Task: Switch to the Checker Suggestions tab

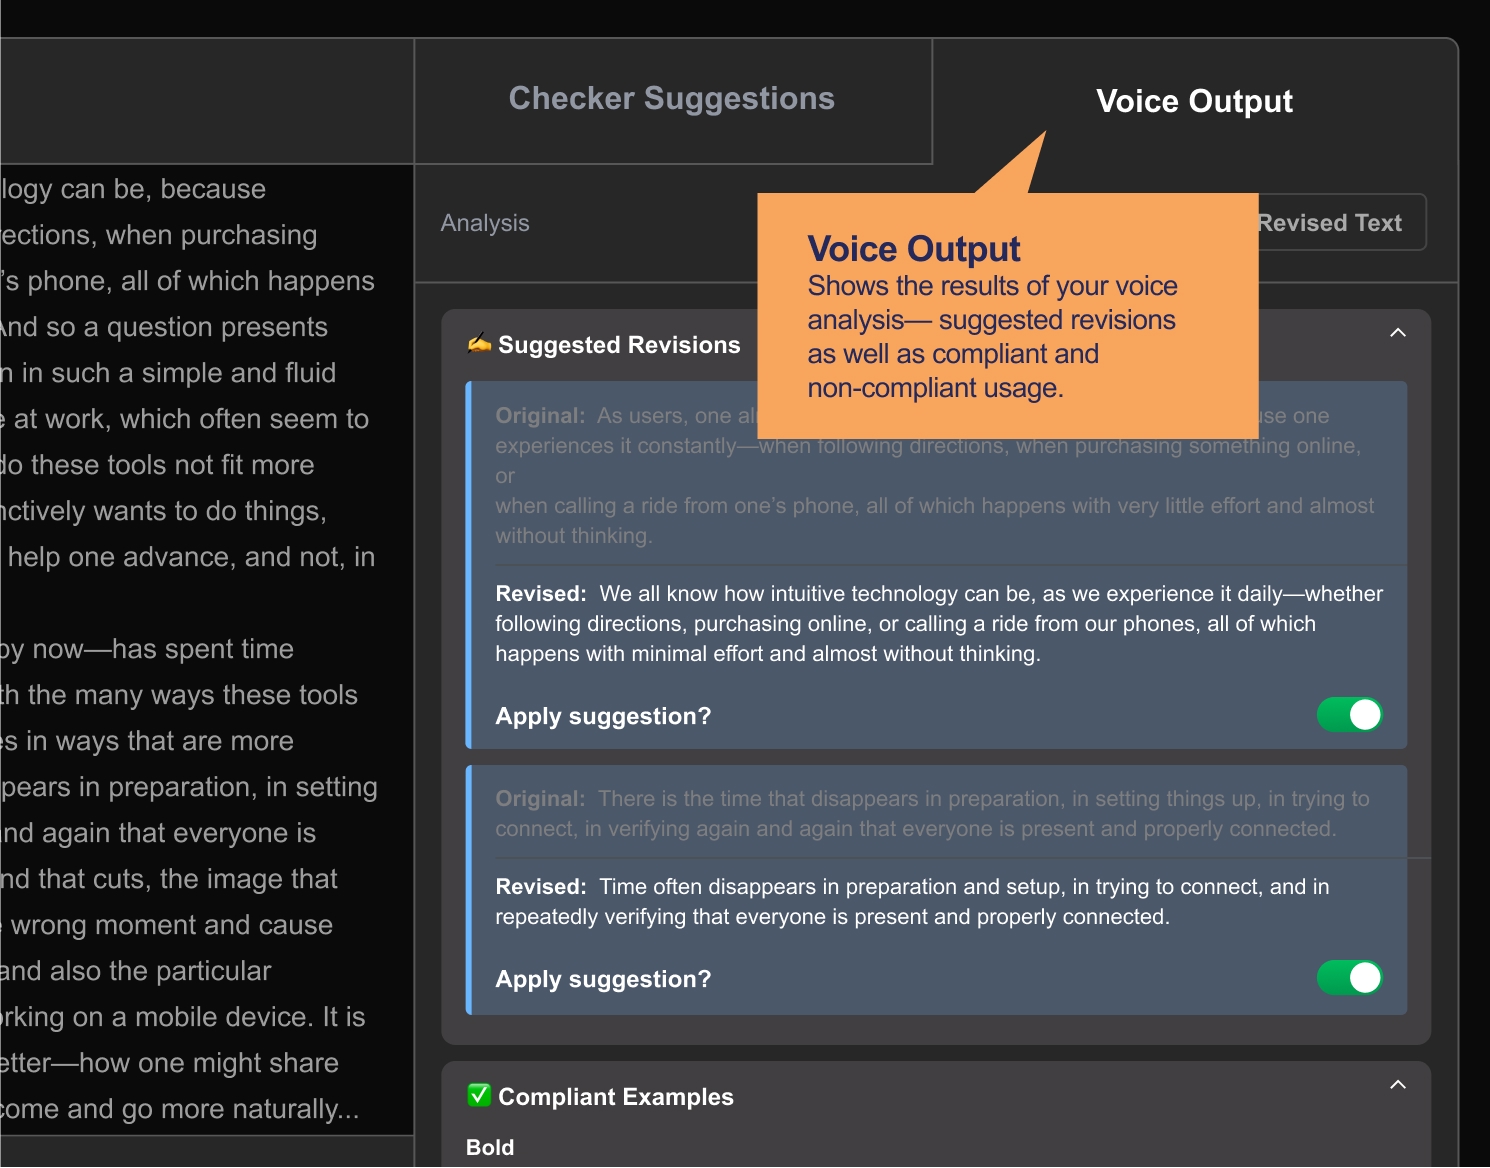Action: [672, 99]
